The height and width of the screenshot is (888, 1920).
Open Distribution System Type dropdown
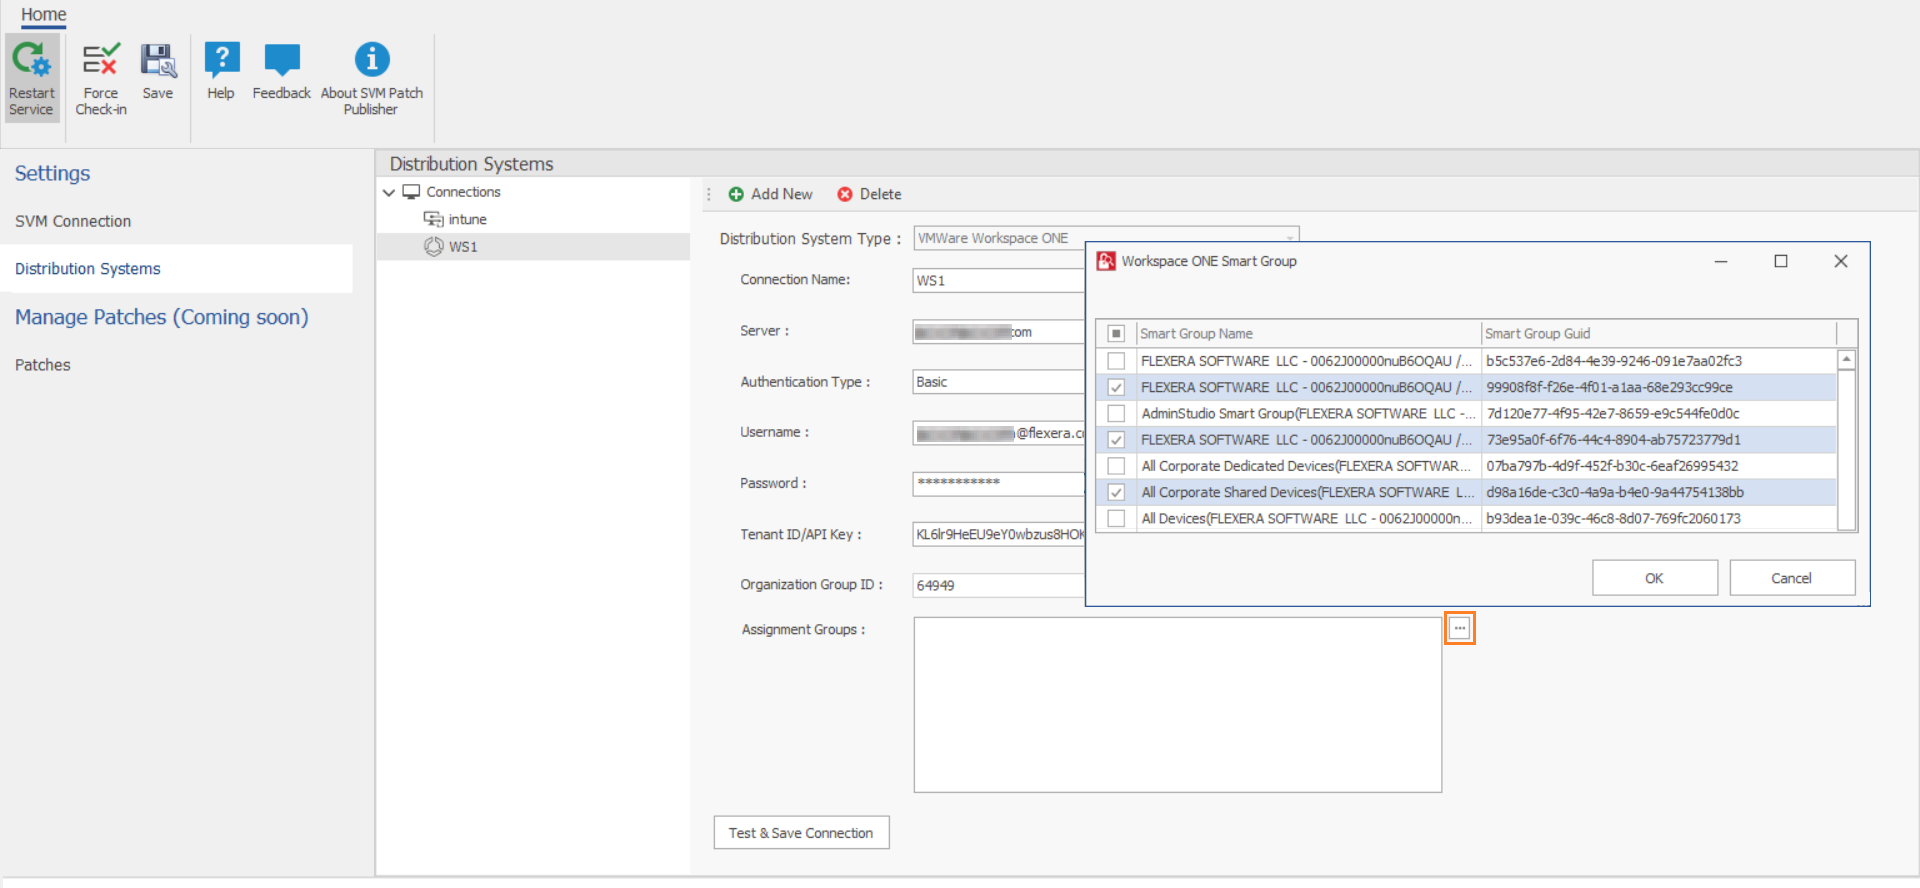click(x=1290, y=238)
